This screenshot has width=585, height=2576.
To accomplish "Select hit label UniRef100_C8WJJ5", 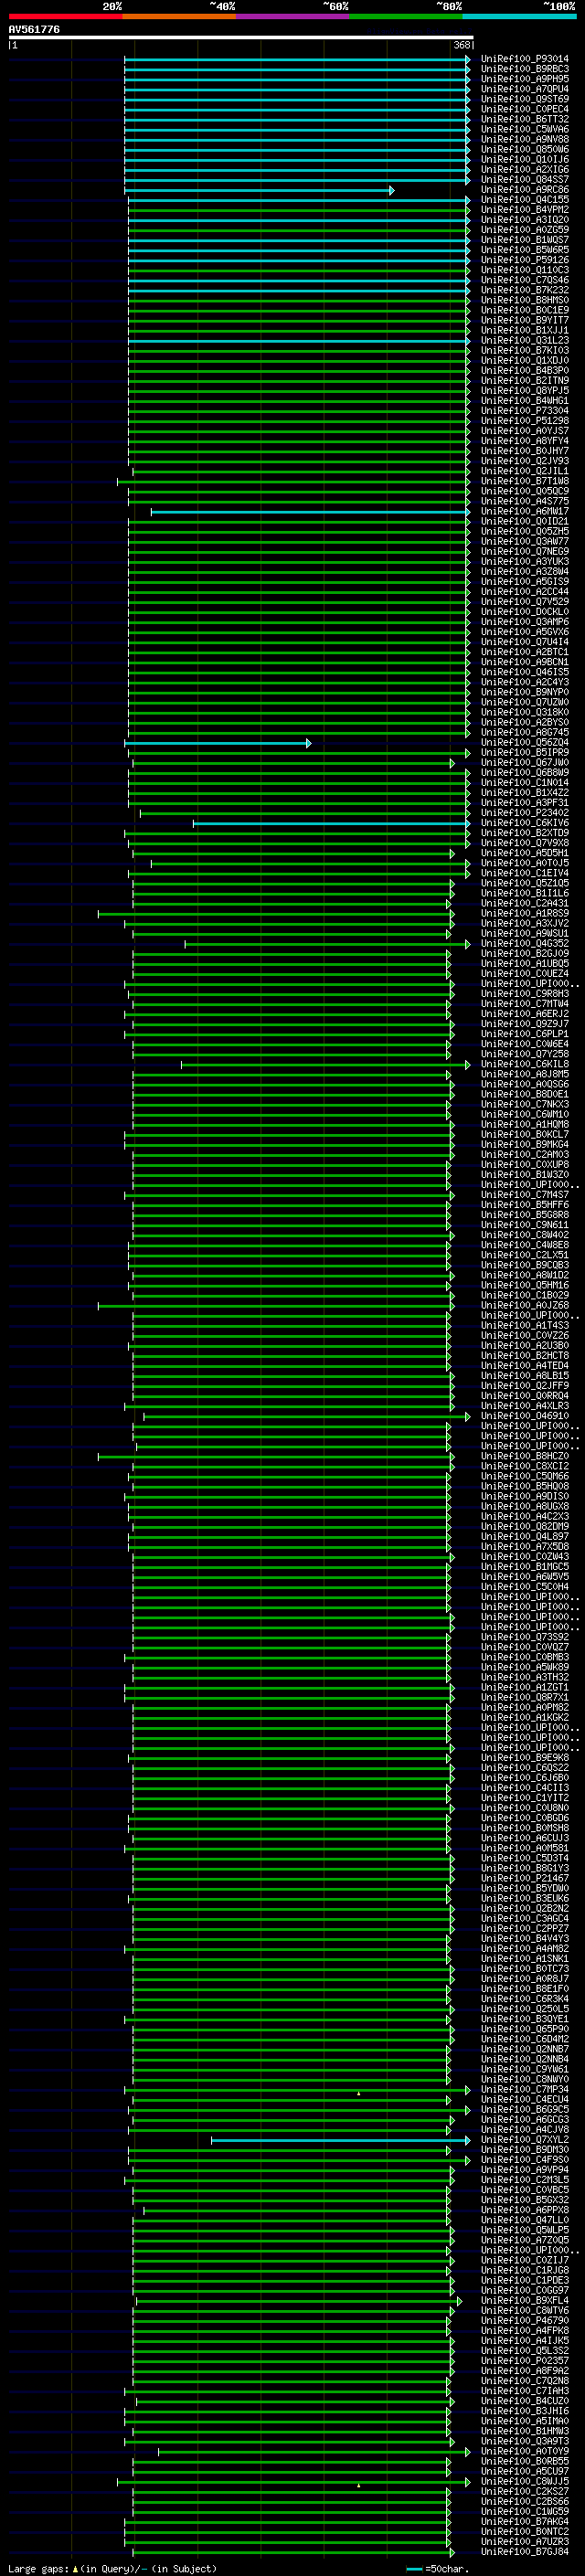I will click(x=525, y=2481).
